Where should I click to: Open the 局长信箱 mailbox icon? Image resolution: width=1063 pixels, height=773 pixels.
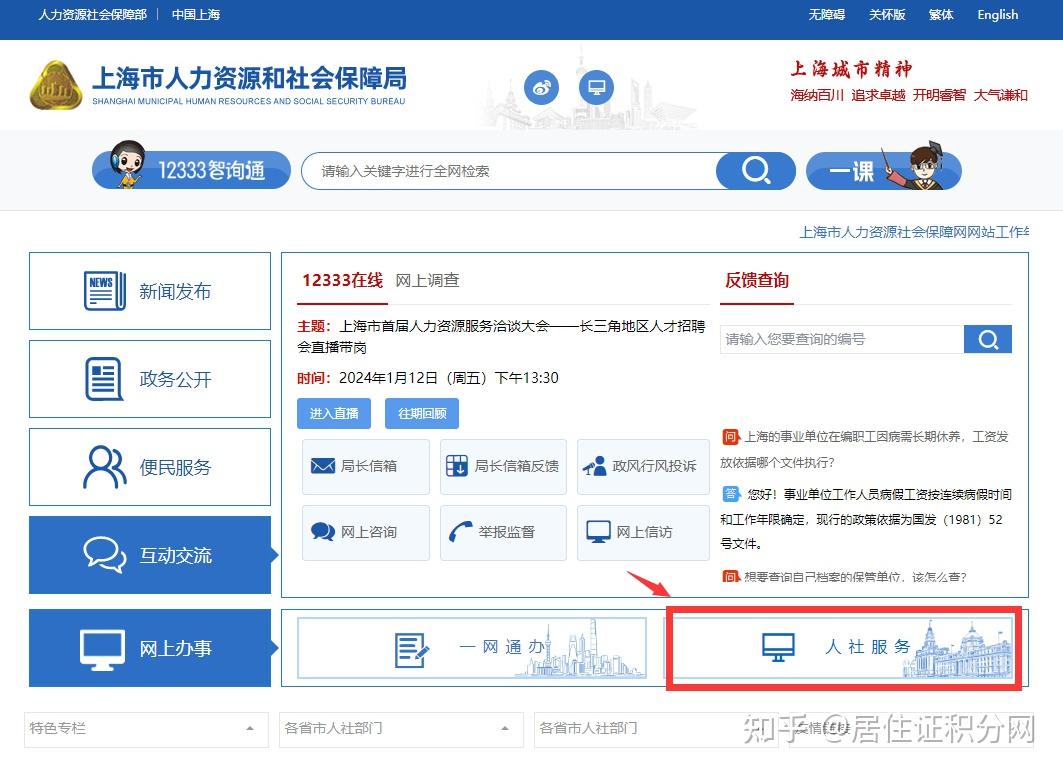[365, 467]
